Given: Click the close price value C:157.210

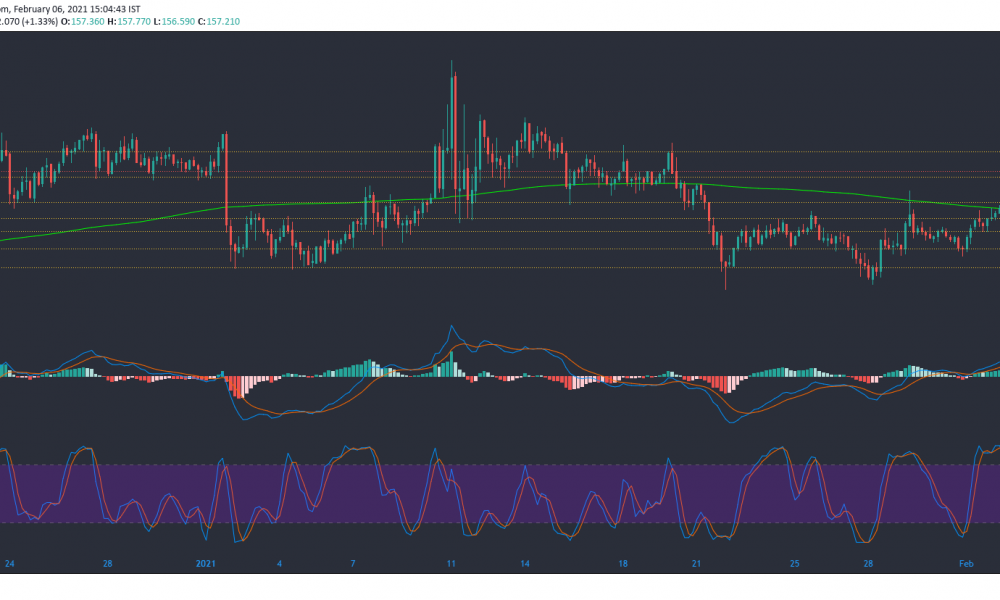Looking at the screenshot, I should [219, 22].
